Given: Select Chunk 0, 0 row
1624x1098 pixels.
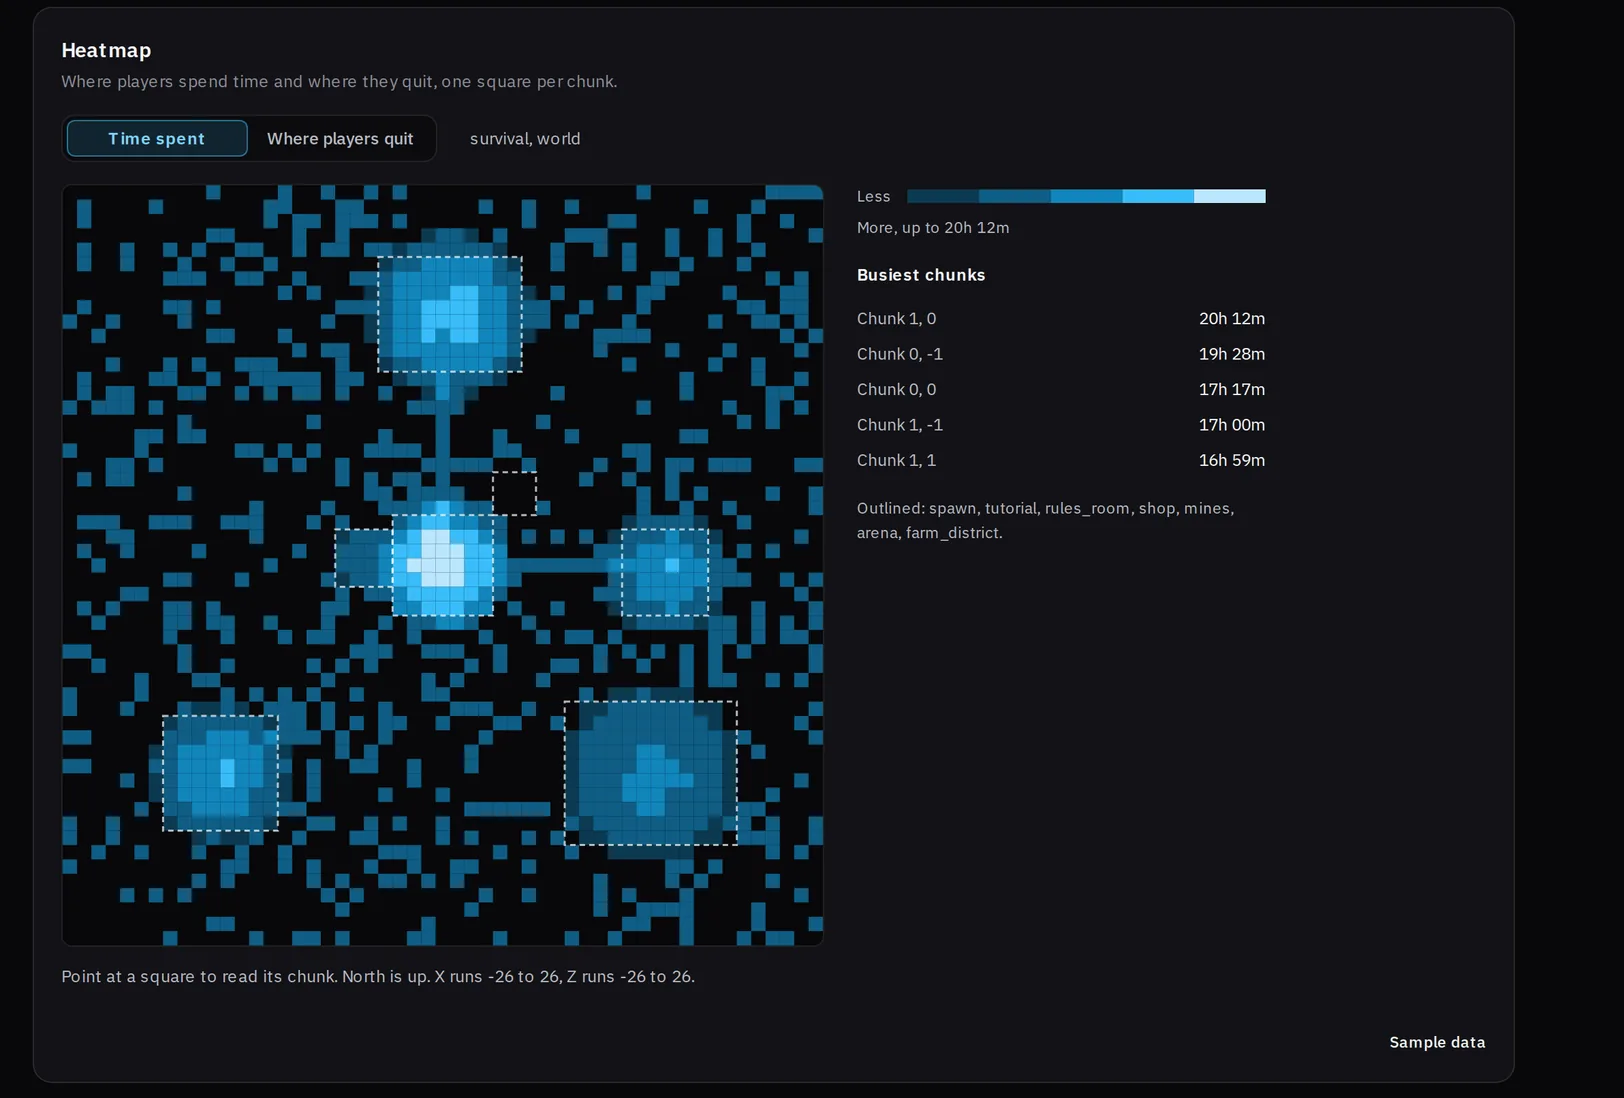Looking at the screenshot, I should click(x=1061, y=389).
